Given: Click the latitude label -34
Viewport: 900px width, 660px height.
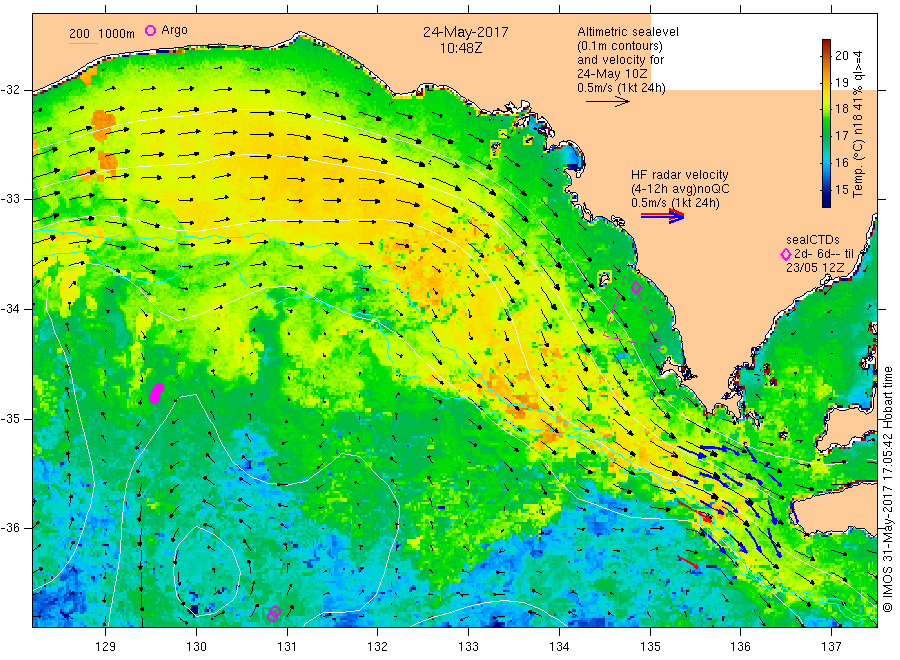Looking at the screenshot, I should (x=11, y=309).
